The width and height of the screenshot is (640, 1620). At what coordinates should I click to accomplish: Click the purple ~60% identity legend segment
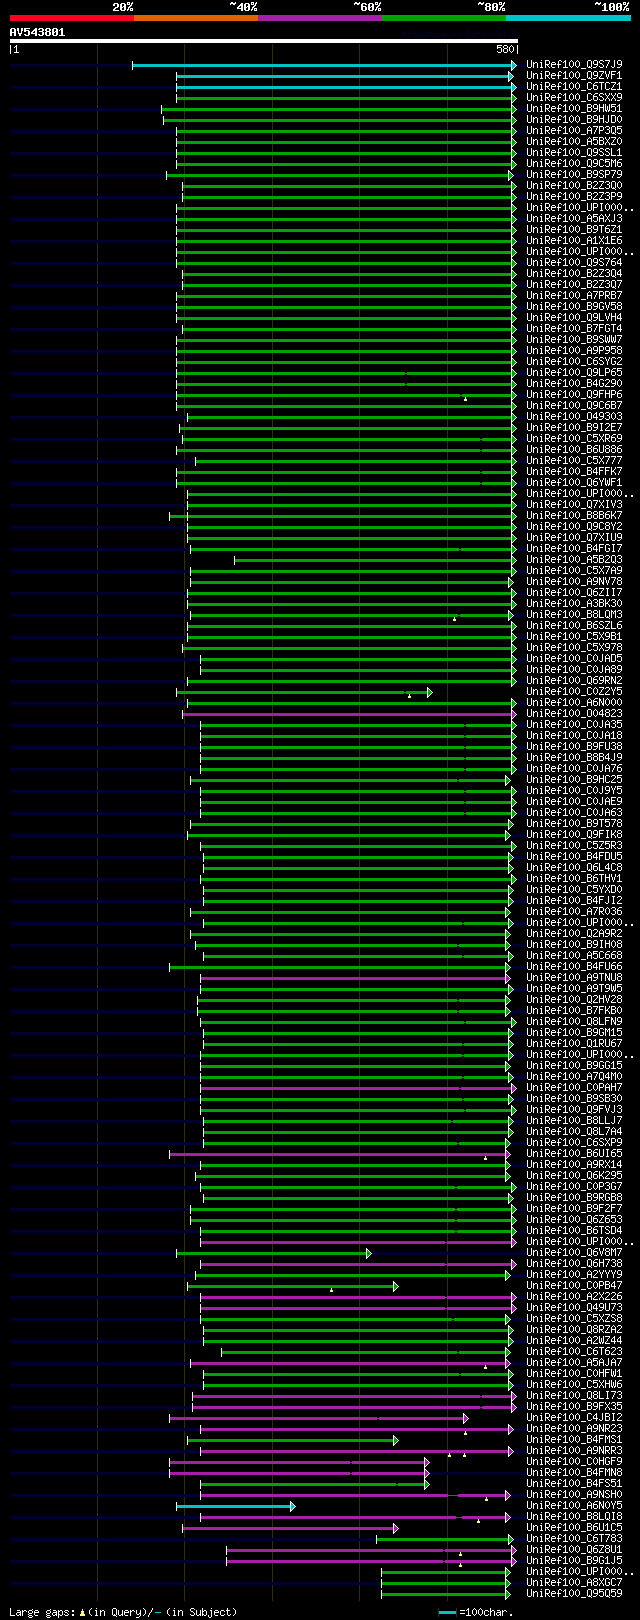(319, 18)
